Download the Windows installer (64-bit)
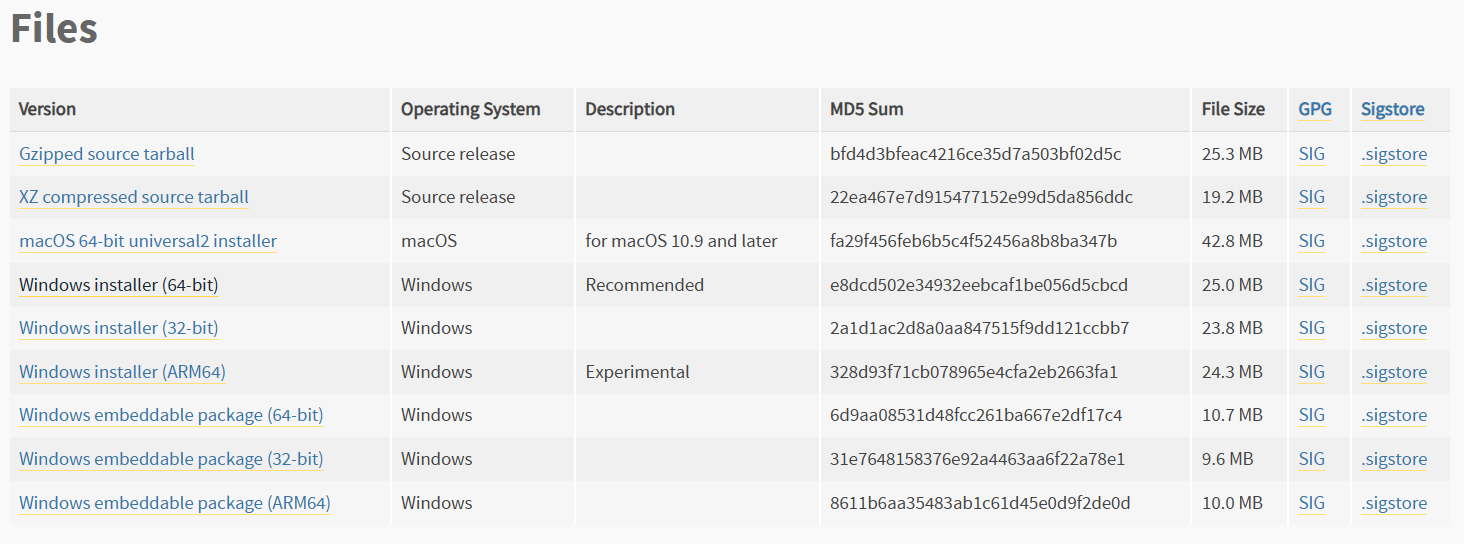1464x544 pixels. click(x=118, y=285)
